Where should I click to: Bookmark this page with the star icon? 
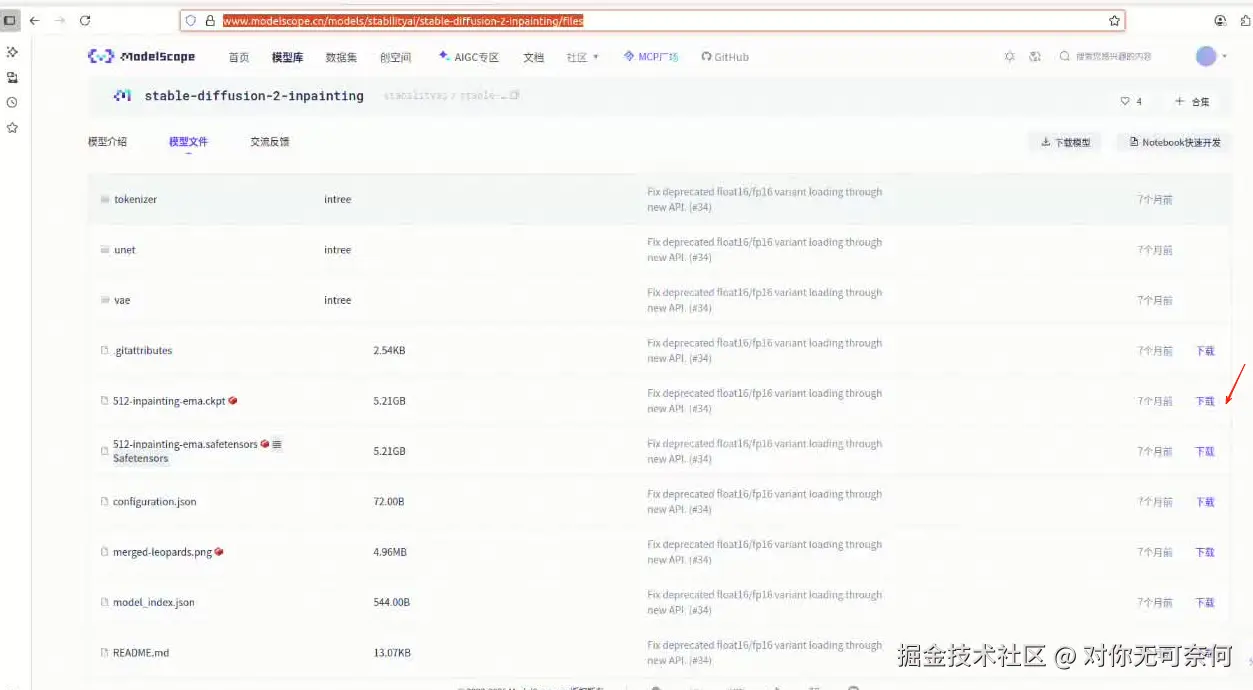pos(1114,20)
